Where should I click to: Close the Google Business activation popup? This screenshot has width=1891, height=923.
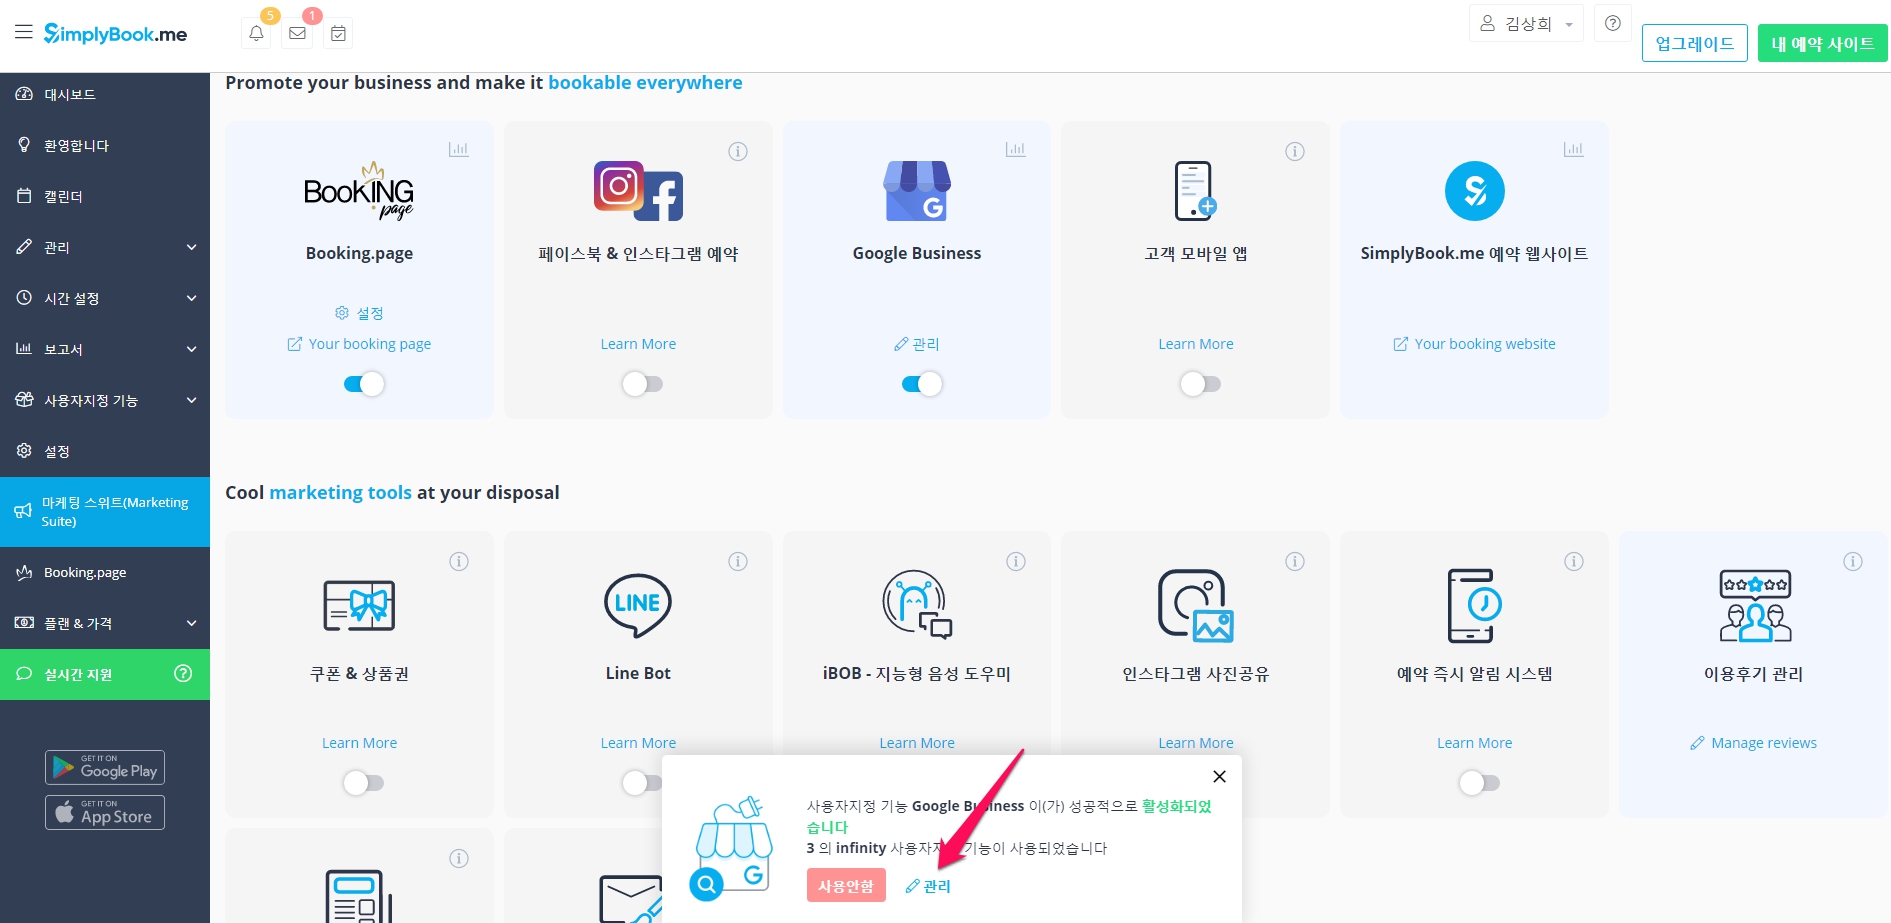pos(1219,777)
